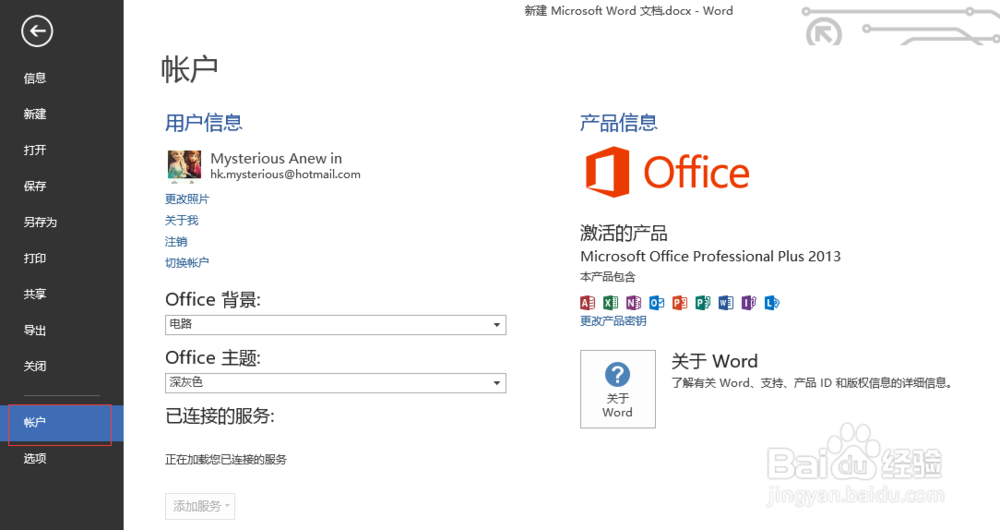Click the Access product icon

(587, 302)
